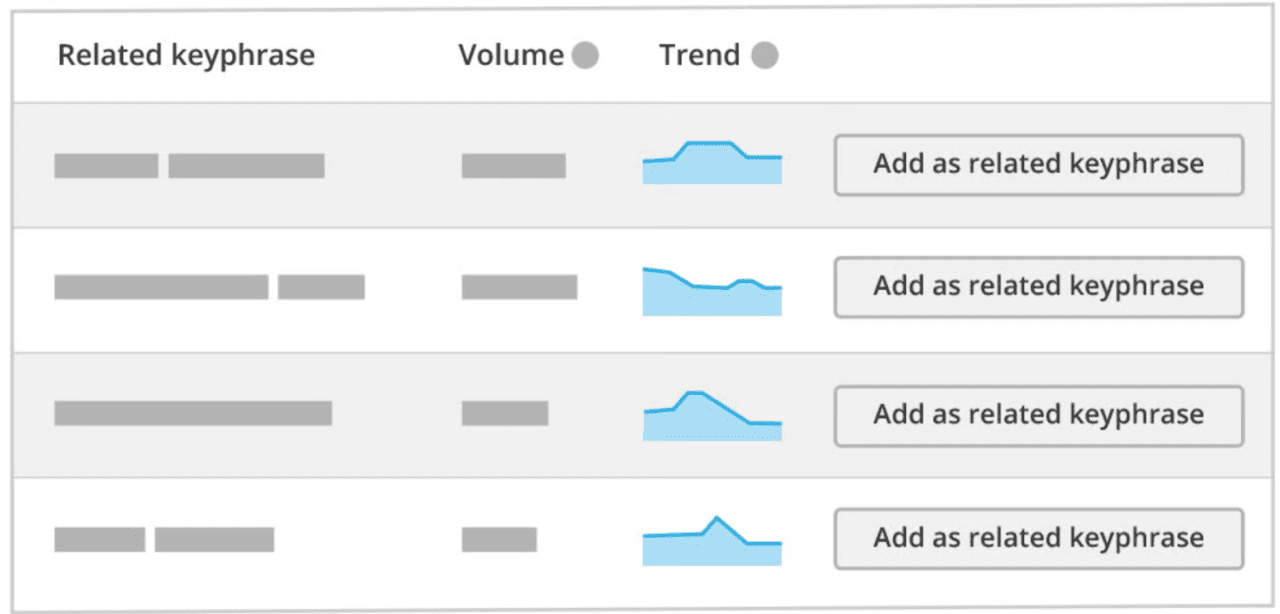The height and width of the screenshot is (614, 1280).
Task: Select the fourth row's keyphrase placeholder text
Action: click(164, 540)
